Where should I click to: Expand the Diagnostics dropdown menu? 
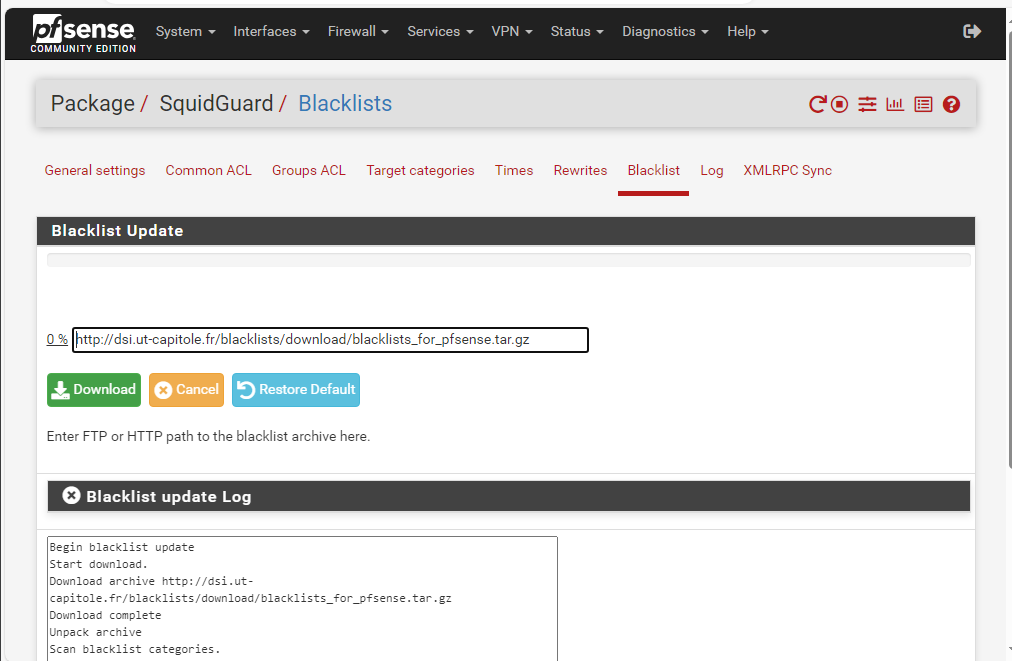665,32
